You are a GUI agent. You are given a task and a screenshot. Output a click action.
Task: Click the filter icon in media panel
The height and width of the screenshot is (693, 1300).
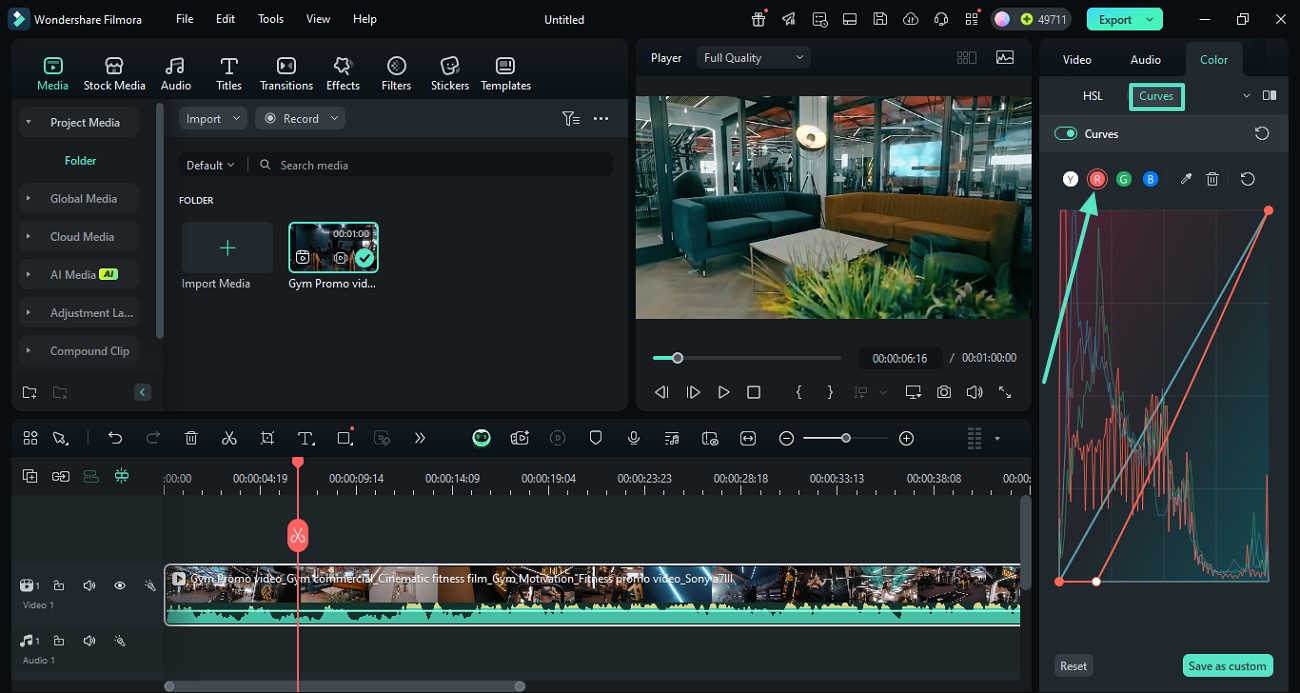(571, 118)
